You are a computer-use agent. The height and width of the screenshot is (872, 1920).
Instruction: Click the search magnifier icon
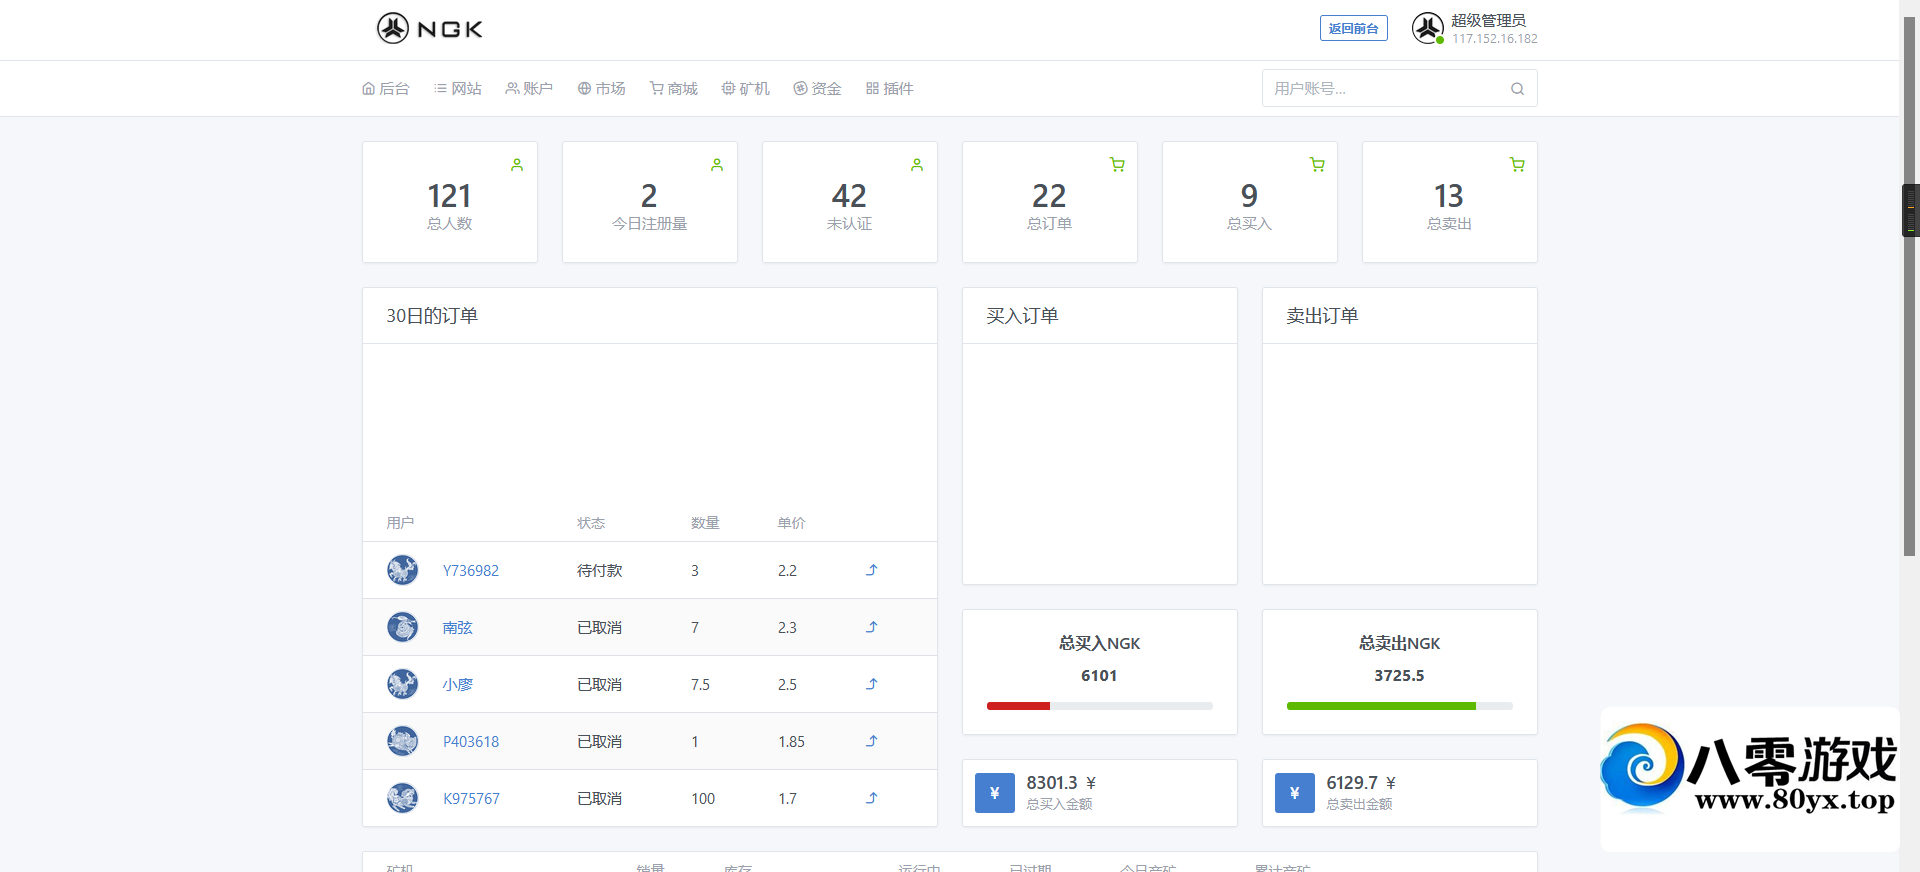coord(1517,88)
